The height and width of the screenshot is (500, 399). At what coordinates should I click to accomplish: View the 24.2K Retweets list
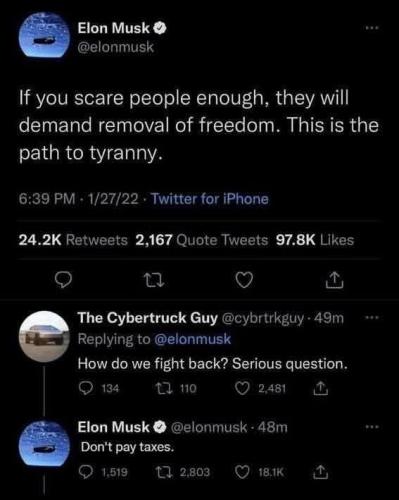[73, 240]
